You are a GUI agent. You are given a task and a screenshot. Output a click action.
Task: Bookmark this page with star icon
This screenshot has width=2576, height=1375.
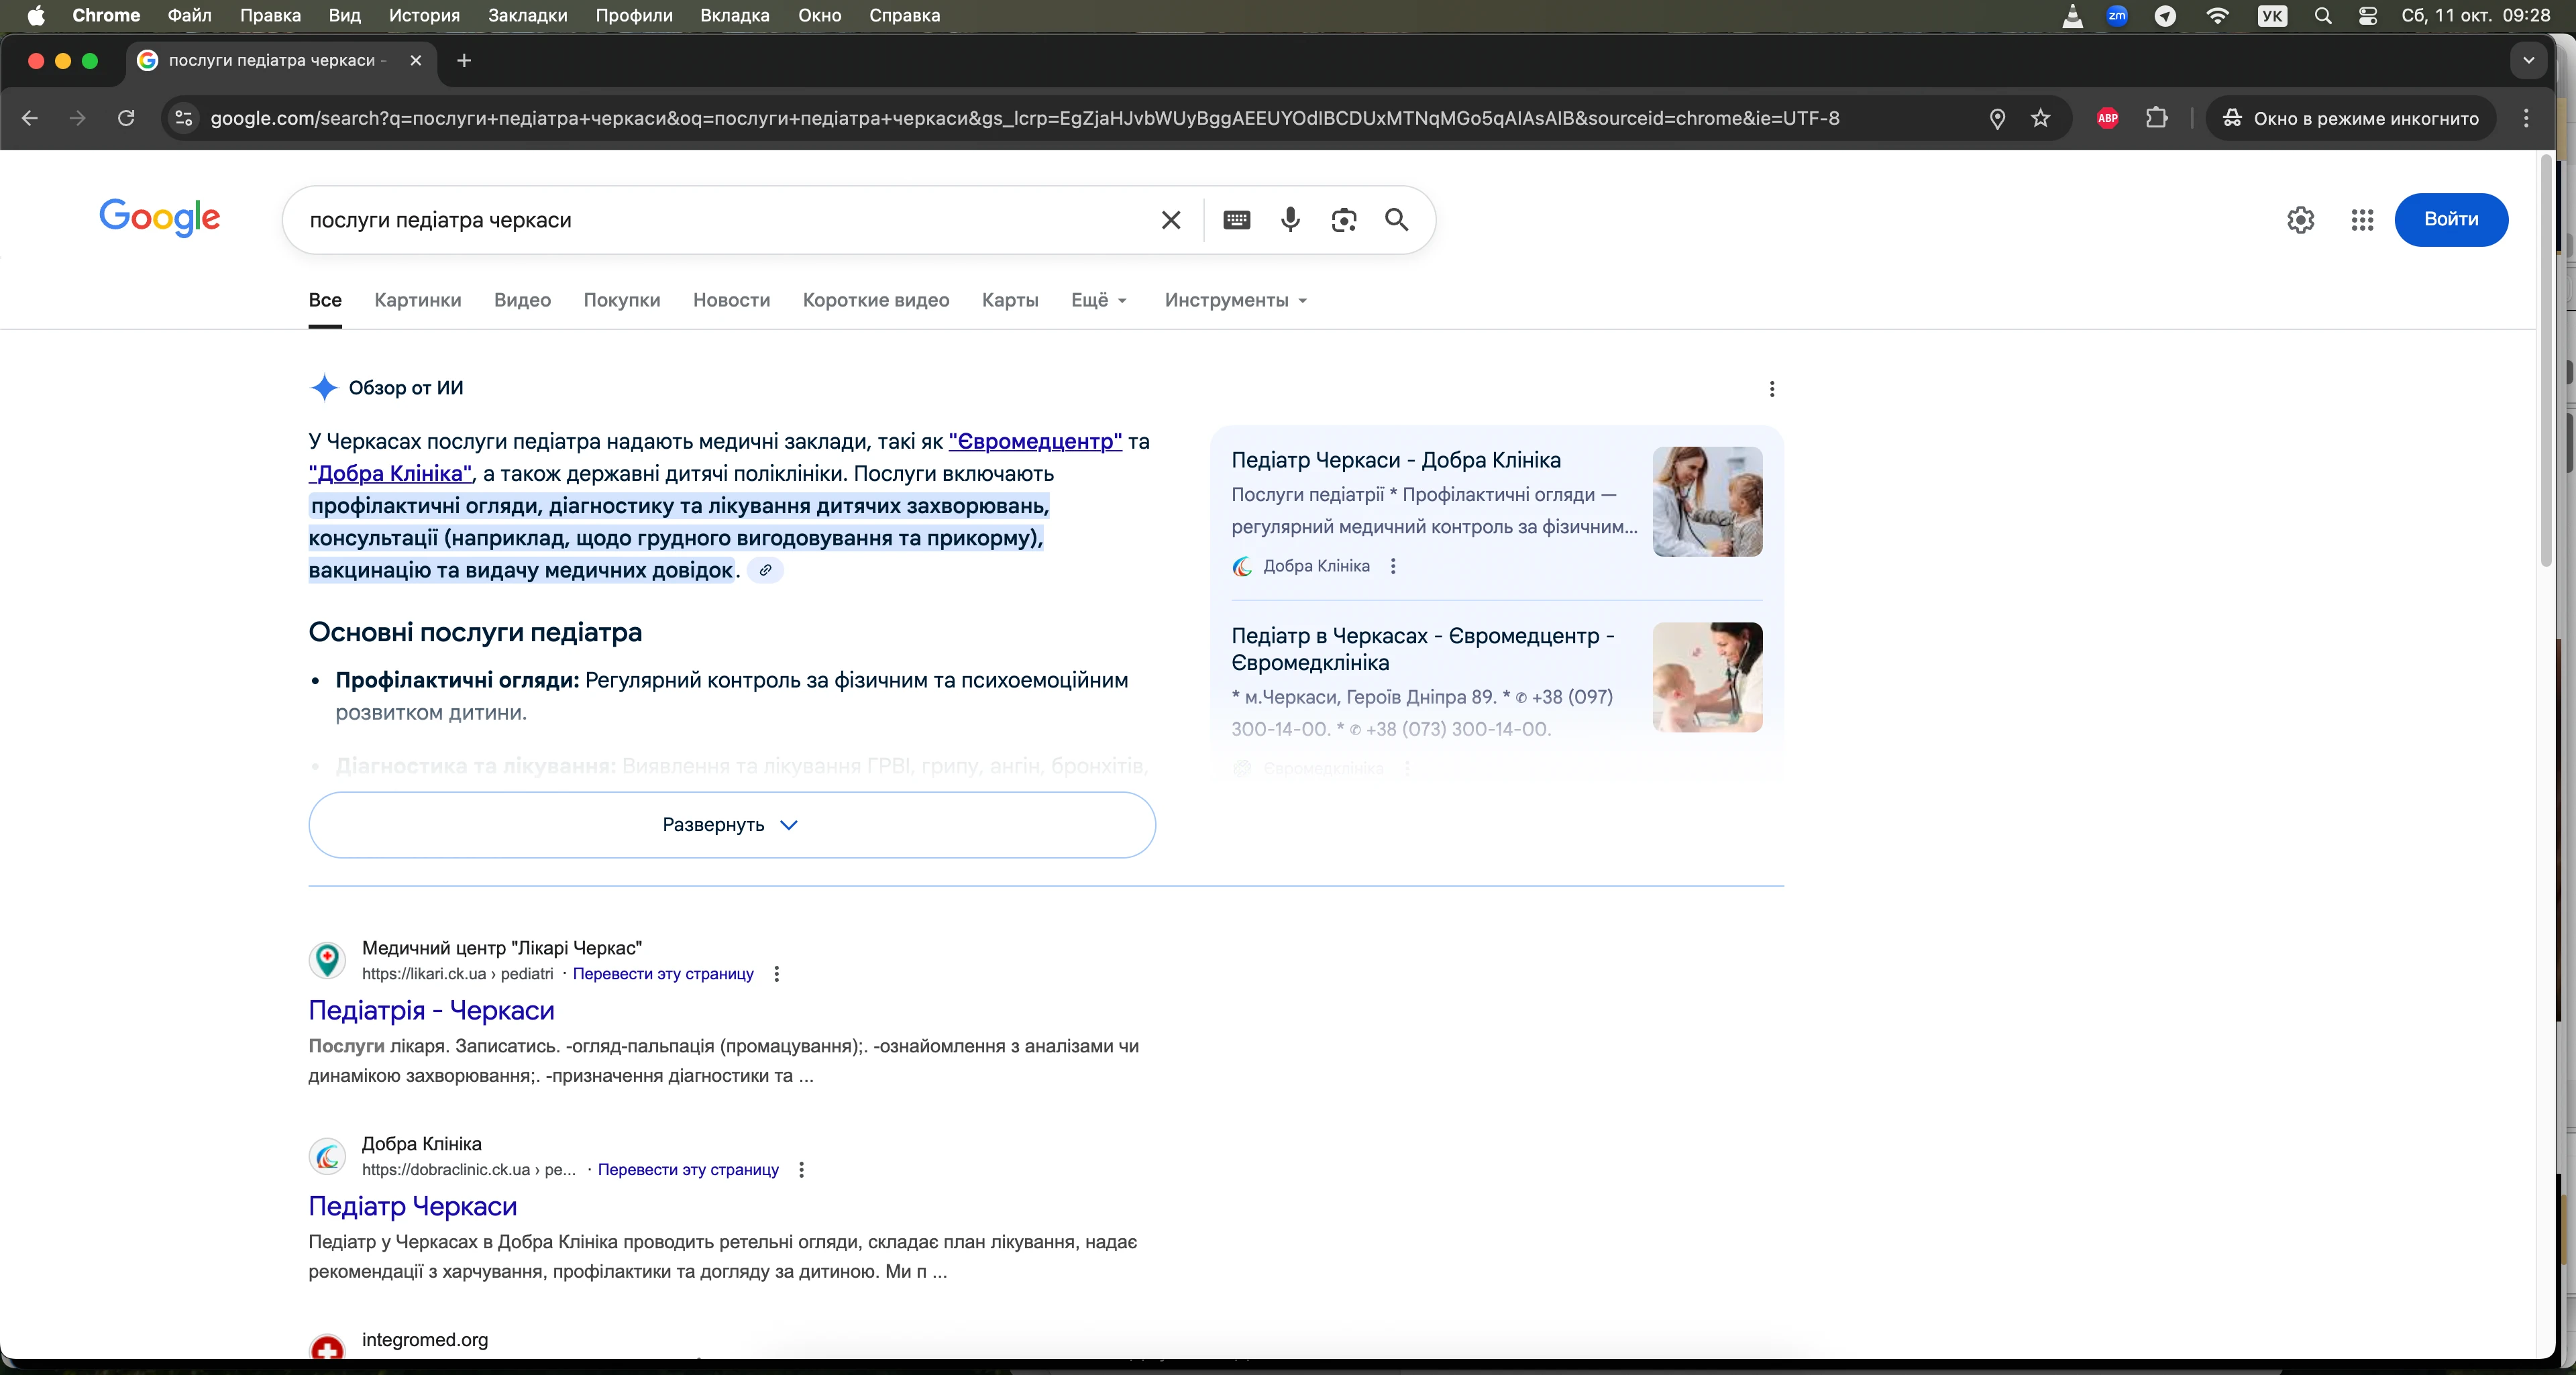coord(2040,118)
